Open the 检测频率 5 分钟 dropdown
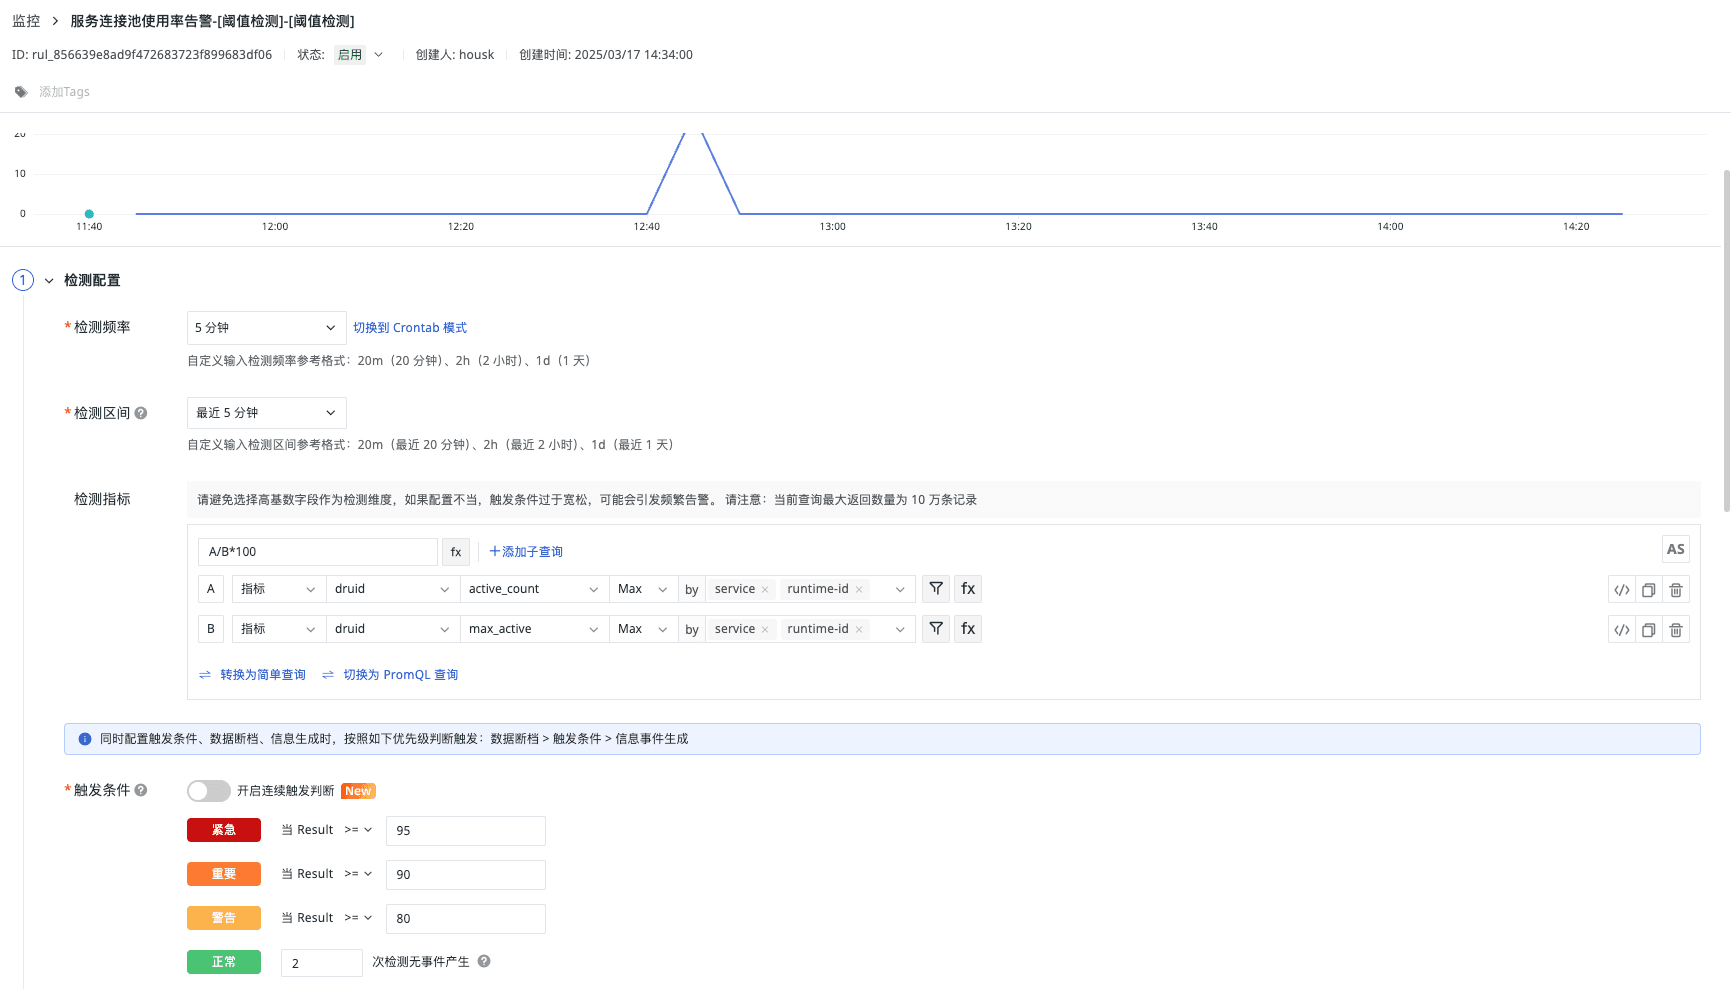The height and width of the screenshot is (989, 1731). click(266, 328)
